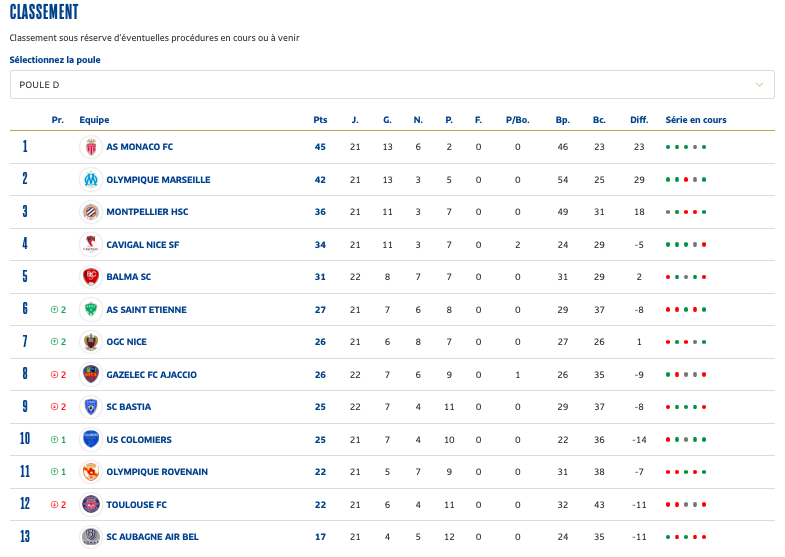This screenshot has height=557, width=785.
Task: Sort by the Pts column header
Action: [320, 120]
